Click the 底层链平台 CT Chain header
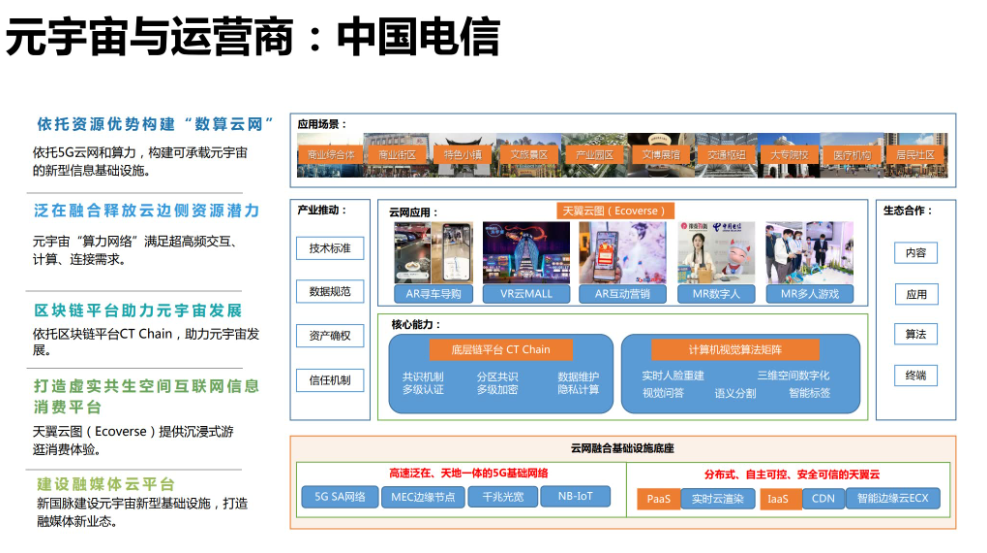987x553 pixels. coord(501,350)
